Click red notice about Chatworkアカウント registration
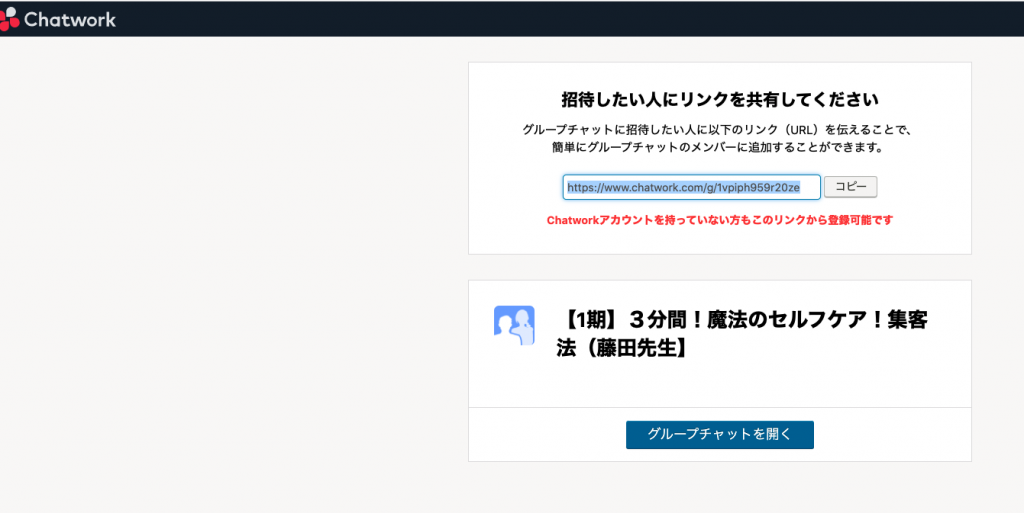 [720, 220]
